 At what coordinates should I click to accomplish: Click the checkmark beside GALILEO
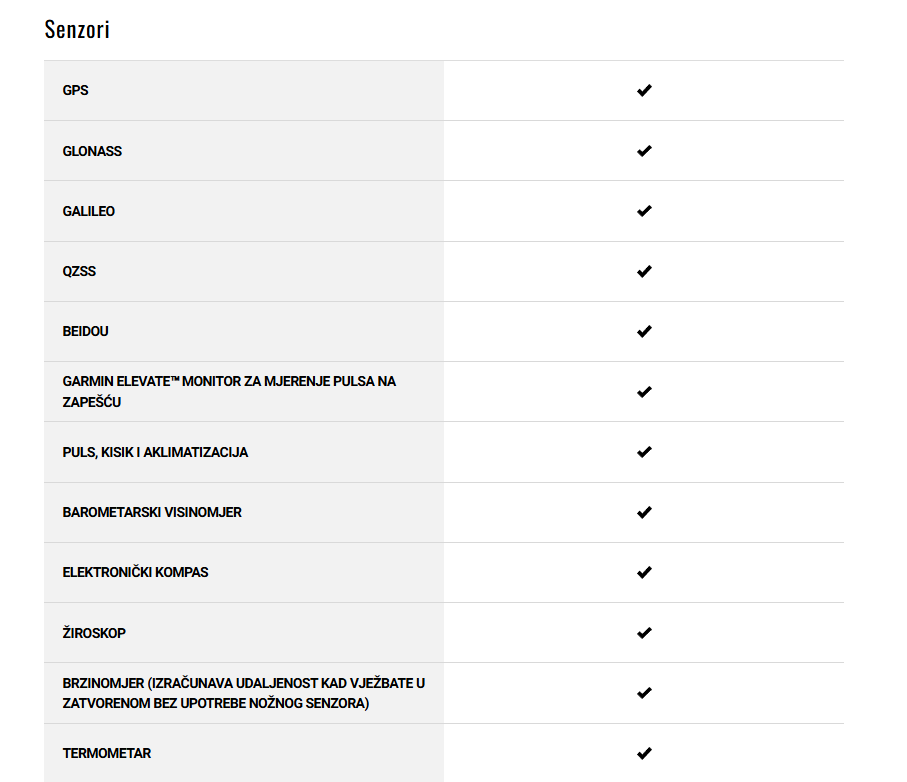[644, 211]
